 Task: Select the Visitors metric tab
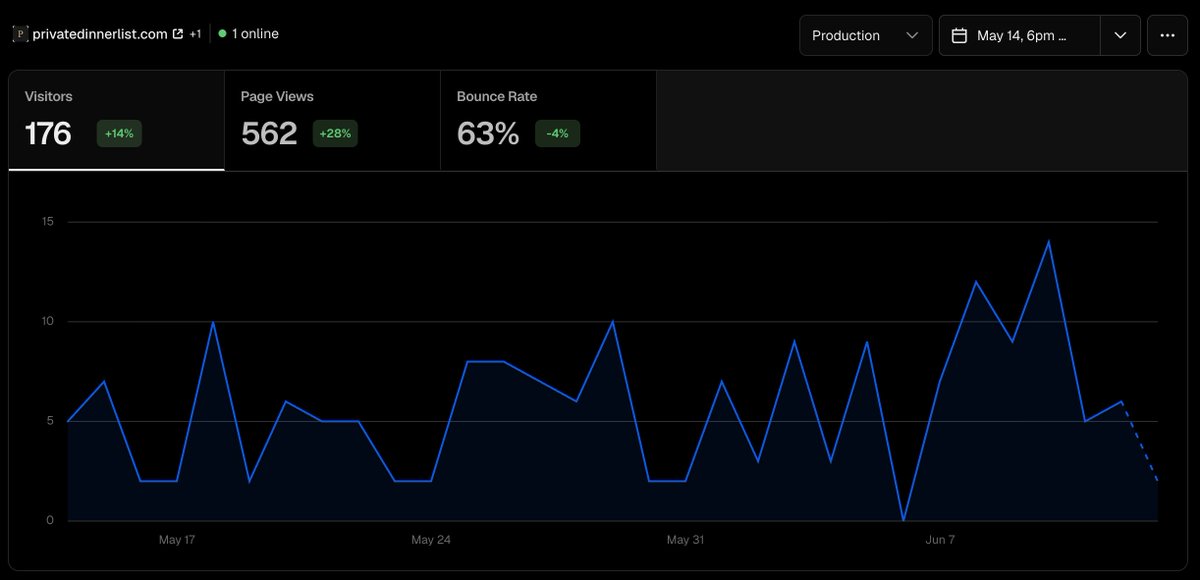click(117, 121)
